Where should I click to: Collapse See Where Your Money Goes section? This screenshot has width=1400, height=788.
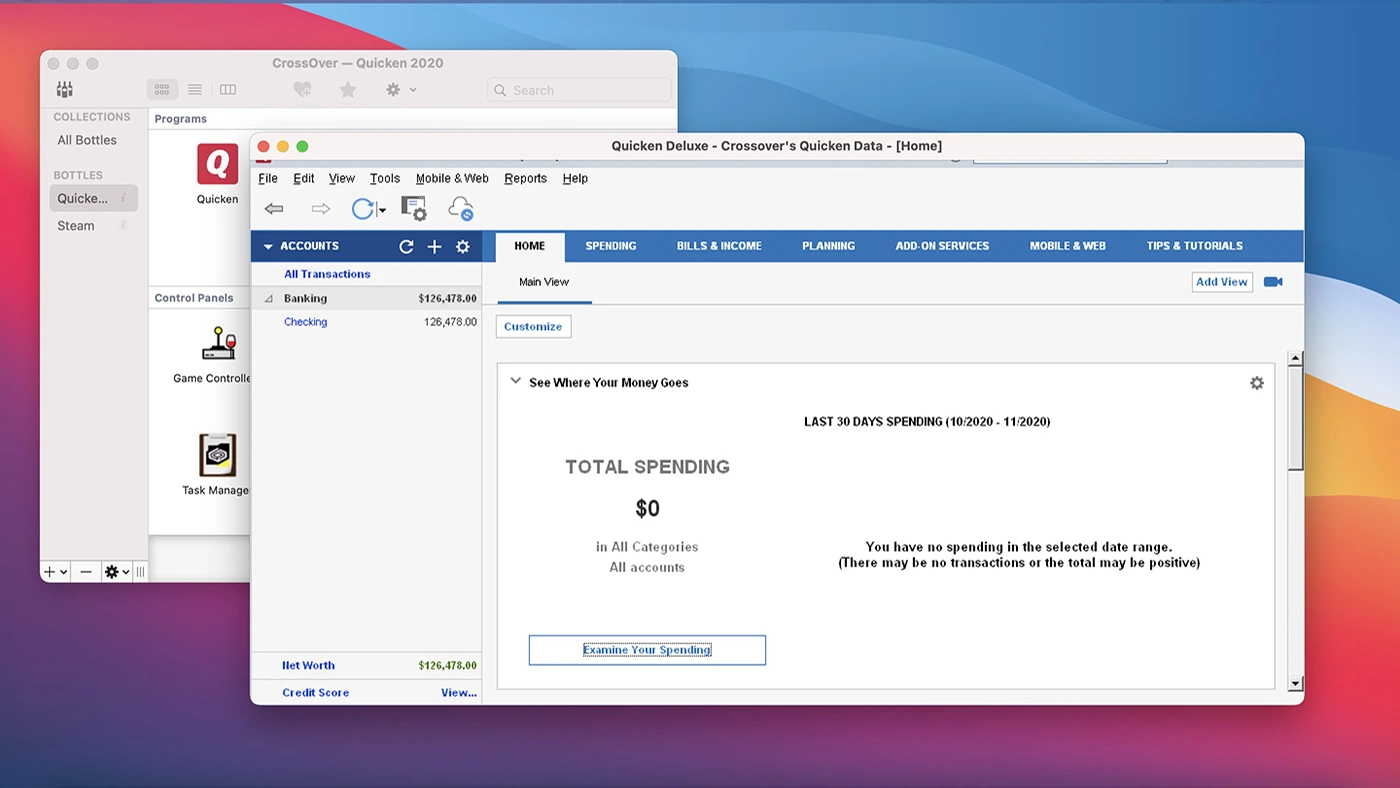point(516,381)
